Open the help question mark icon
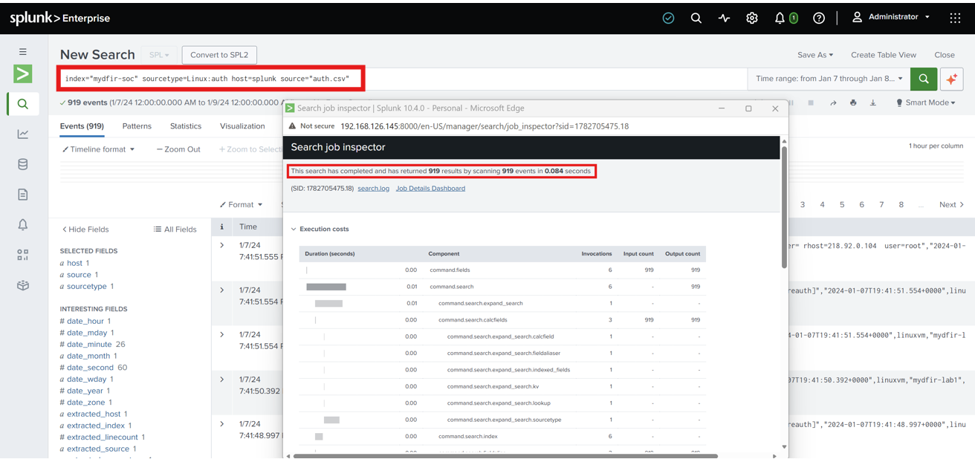 pyautogui.click(x=819, y=18)
